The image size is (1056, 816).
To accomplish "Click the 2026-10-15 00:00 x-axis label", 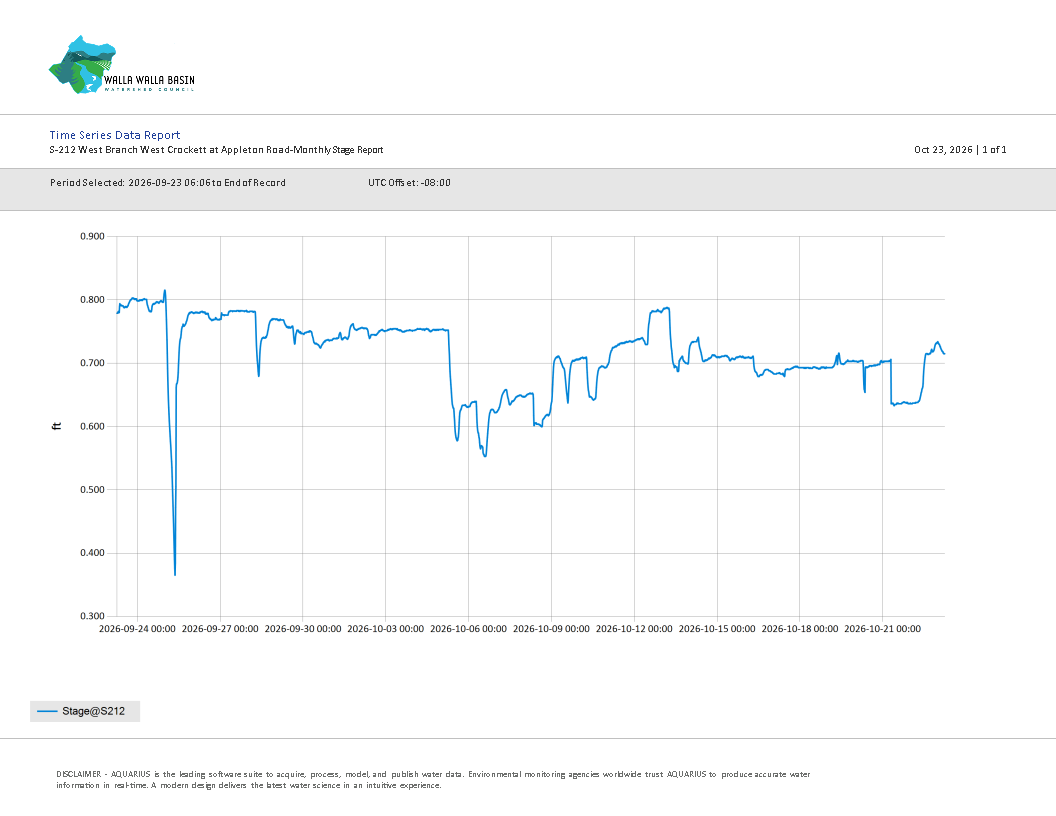I will click(x=717, y=629).
